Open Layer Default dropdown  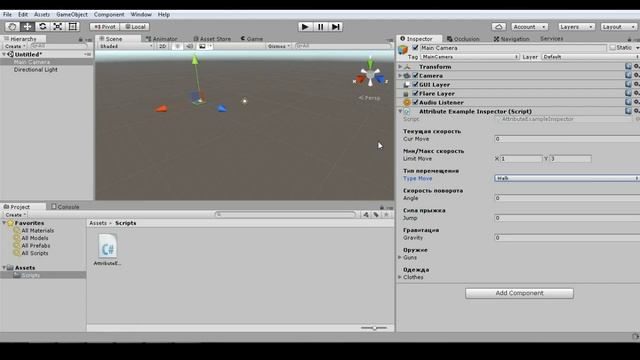tap(590, 57)
